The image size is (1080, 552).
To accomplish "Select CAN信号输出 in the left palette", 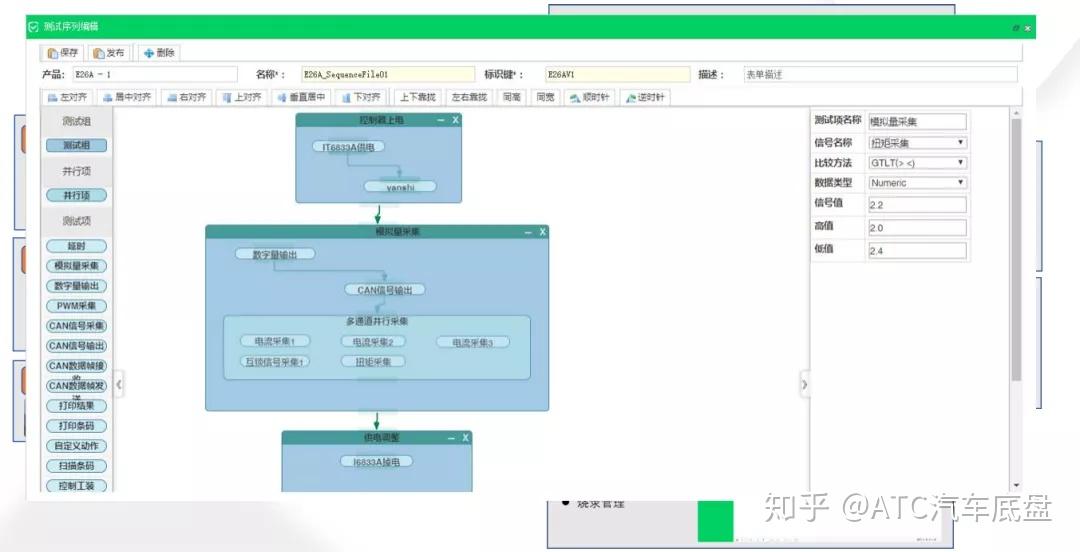I will 76,346.
